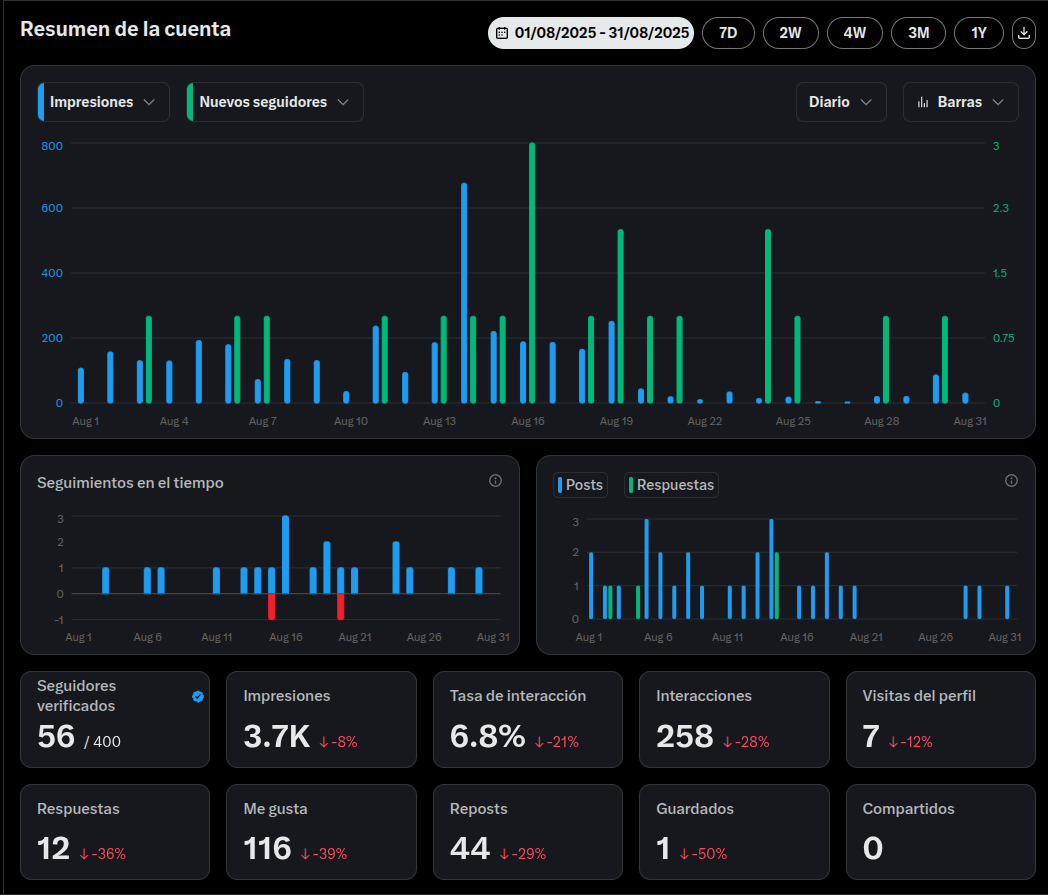Click calendar icon in the date range

click(x=502, y=33)
